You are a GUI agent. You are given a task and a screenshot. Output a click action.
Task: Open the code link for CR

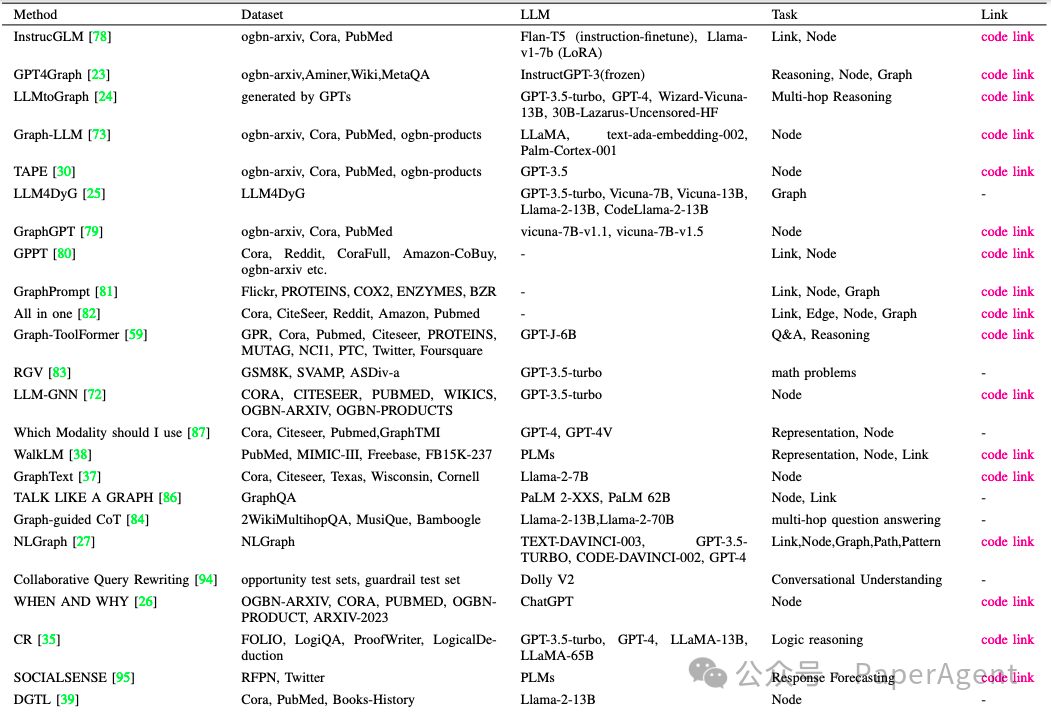(1007, 640)
